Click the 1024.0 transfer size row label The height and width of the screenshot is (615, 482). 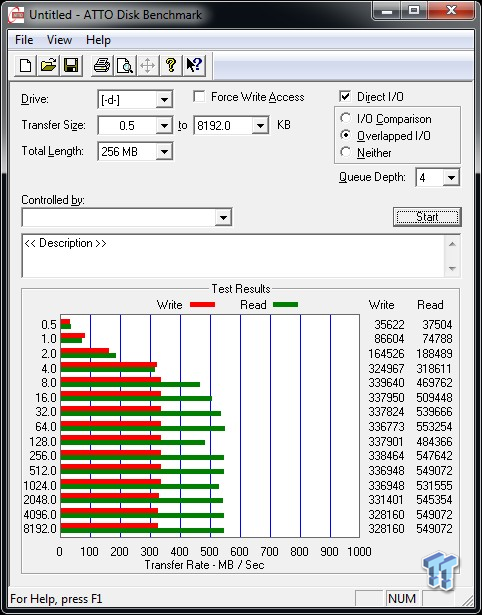(x=40, y=486)
